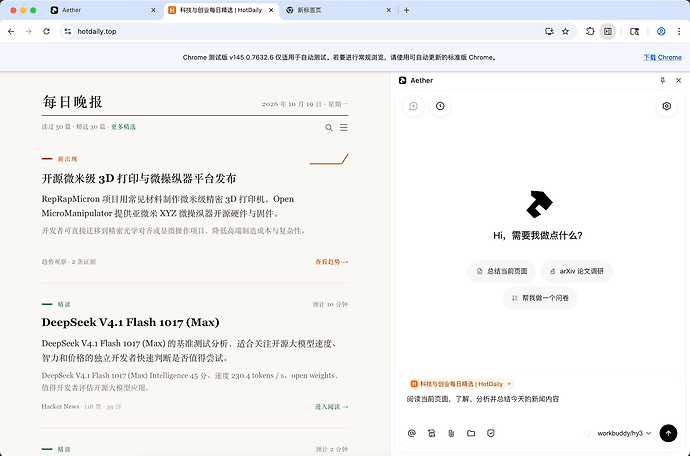Click the 下载 Chrome link

[x=662, y=57]
